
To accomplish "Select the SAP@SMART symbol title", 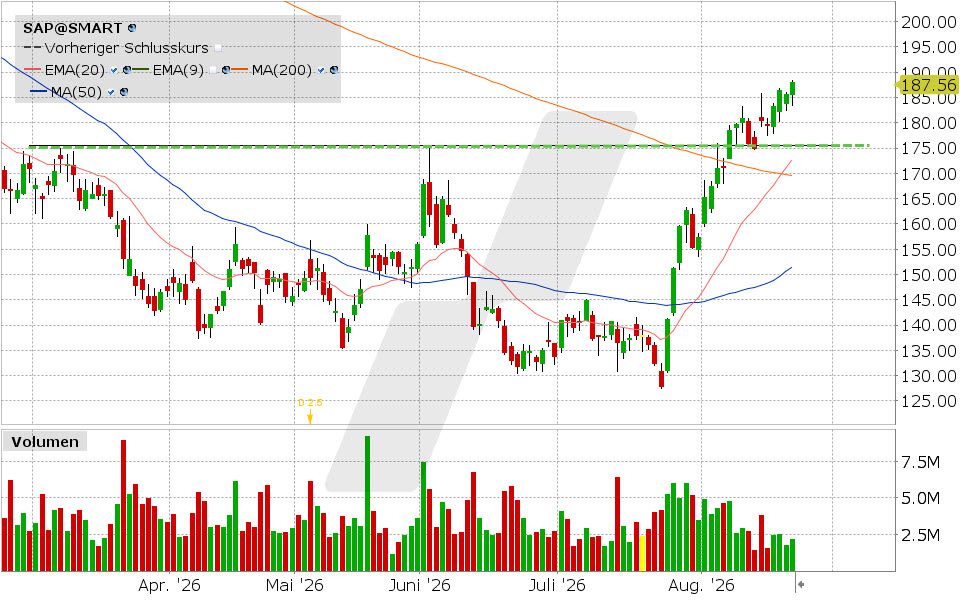I will coord(72,28).
